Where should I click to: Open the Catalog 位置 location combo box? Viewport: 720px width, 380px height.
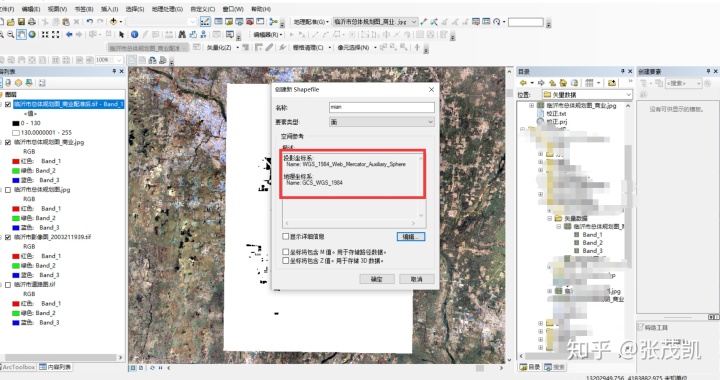pos(587,95)
